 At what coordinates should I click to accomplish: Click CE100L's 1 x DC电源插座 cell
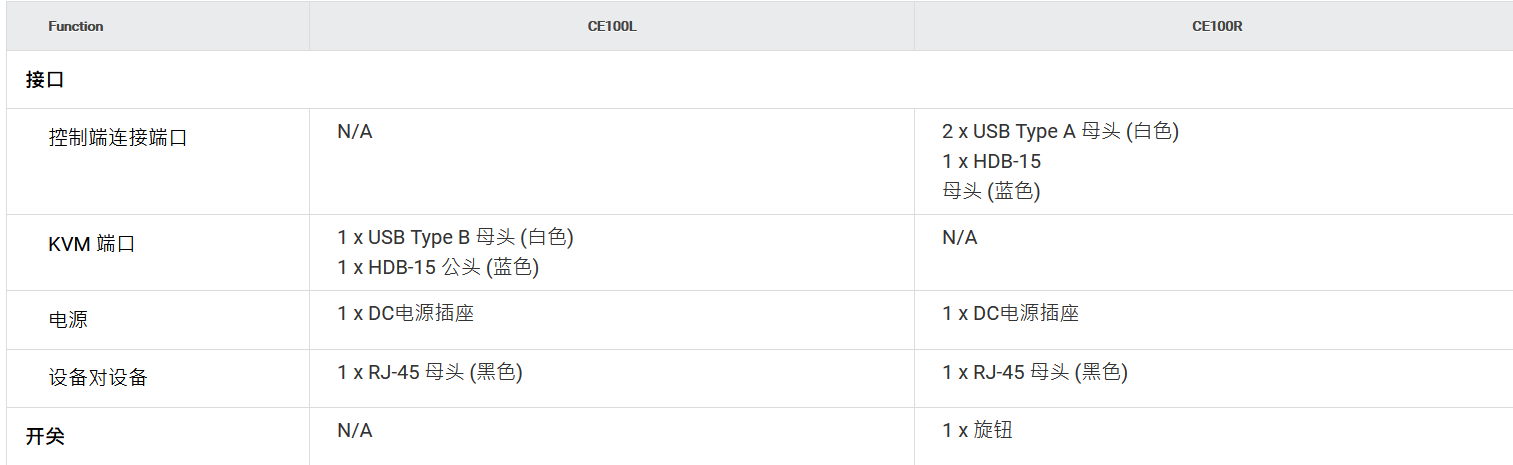(x=406, y=314)
